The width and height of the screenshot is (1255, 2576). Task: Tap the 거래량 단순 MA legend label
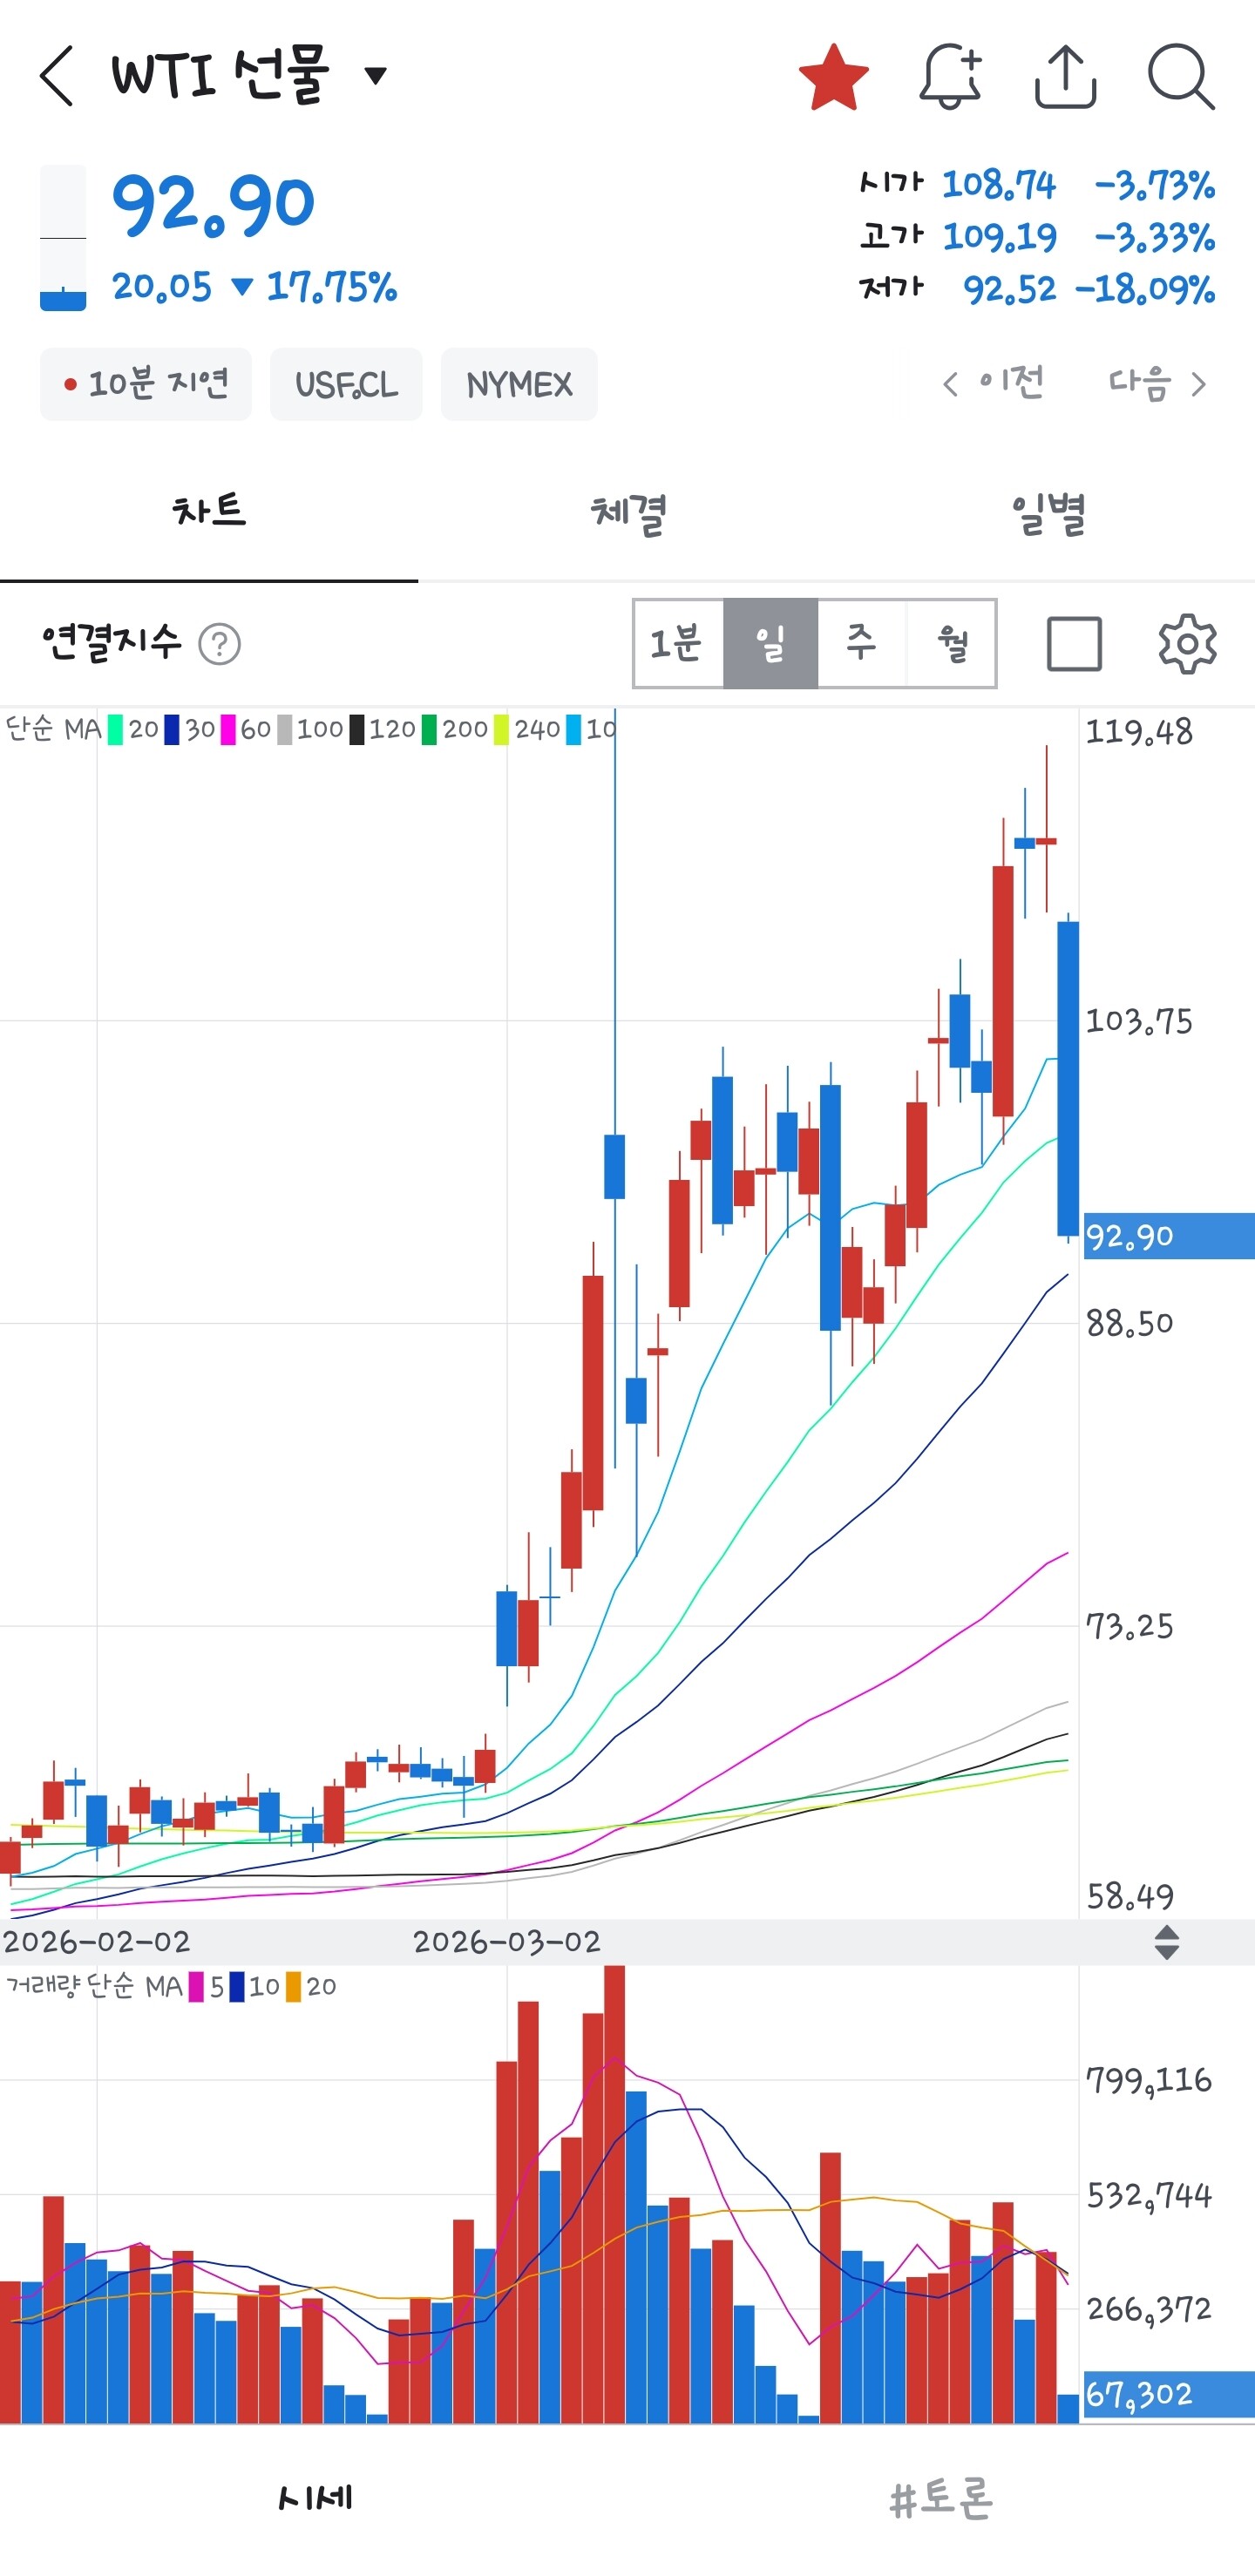pyautogui.click(x=94, y=1986)
